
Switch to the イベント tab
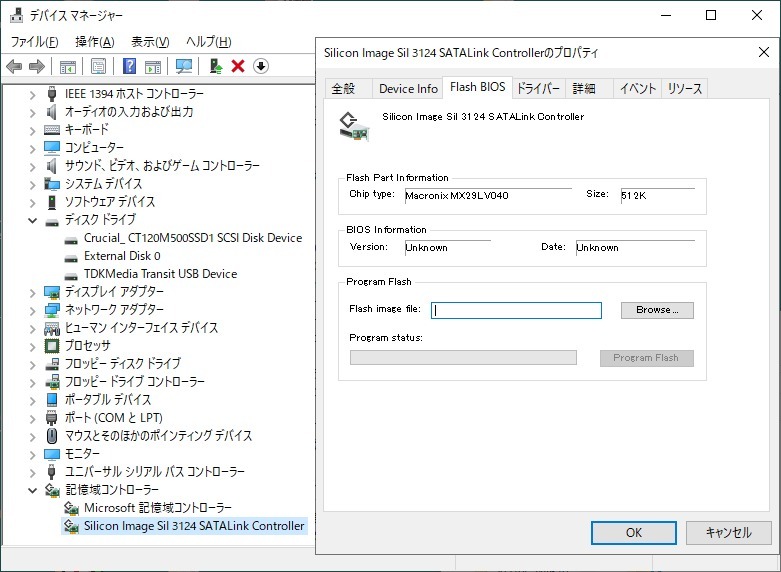[638, 89]
